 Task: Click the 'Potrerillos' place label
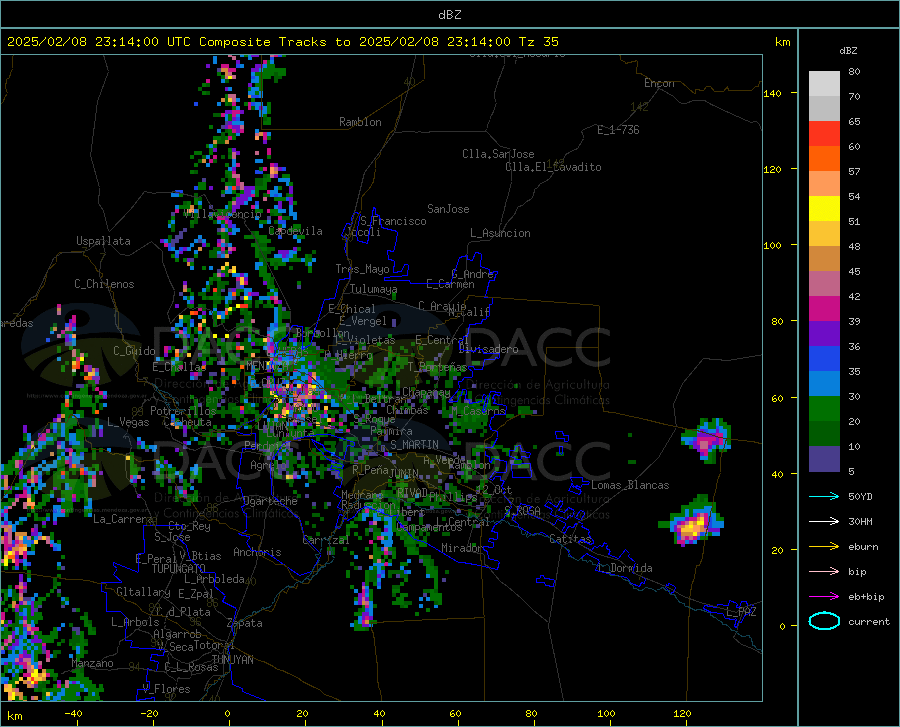coord(183,411)
